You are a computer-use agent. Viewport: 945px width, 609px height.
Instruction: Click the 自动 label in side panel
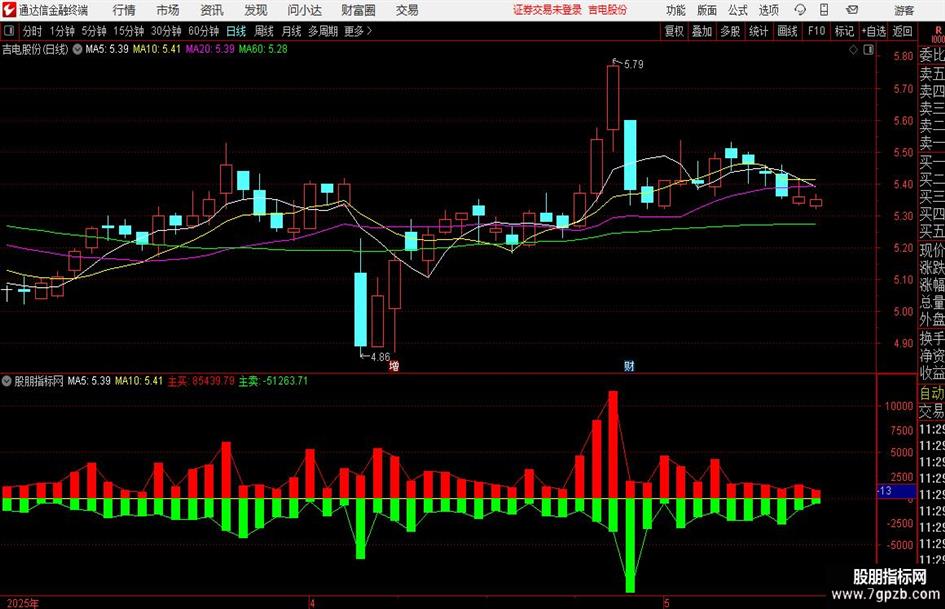(x=932, y=393)
